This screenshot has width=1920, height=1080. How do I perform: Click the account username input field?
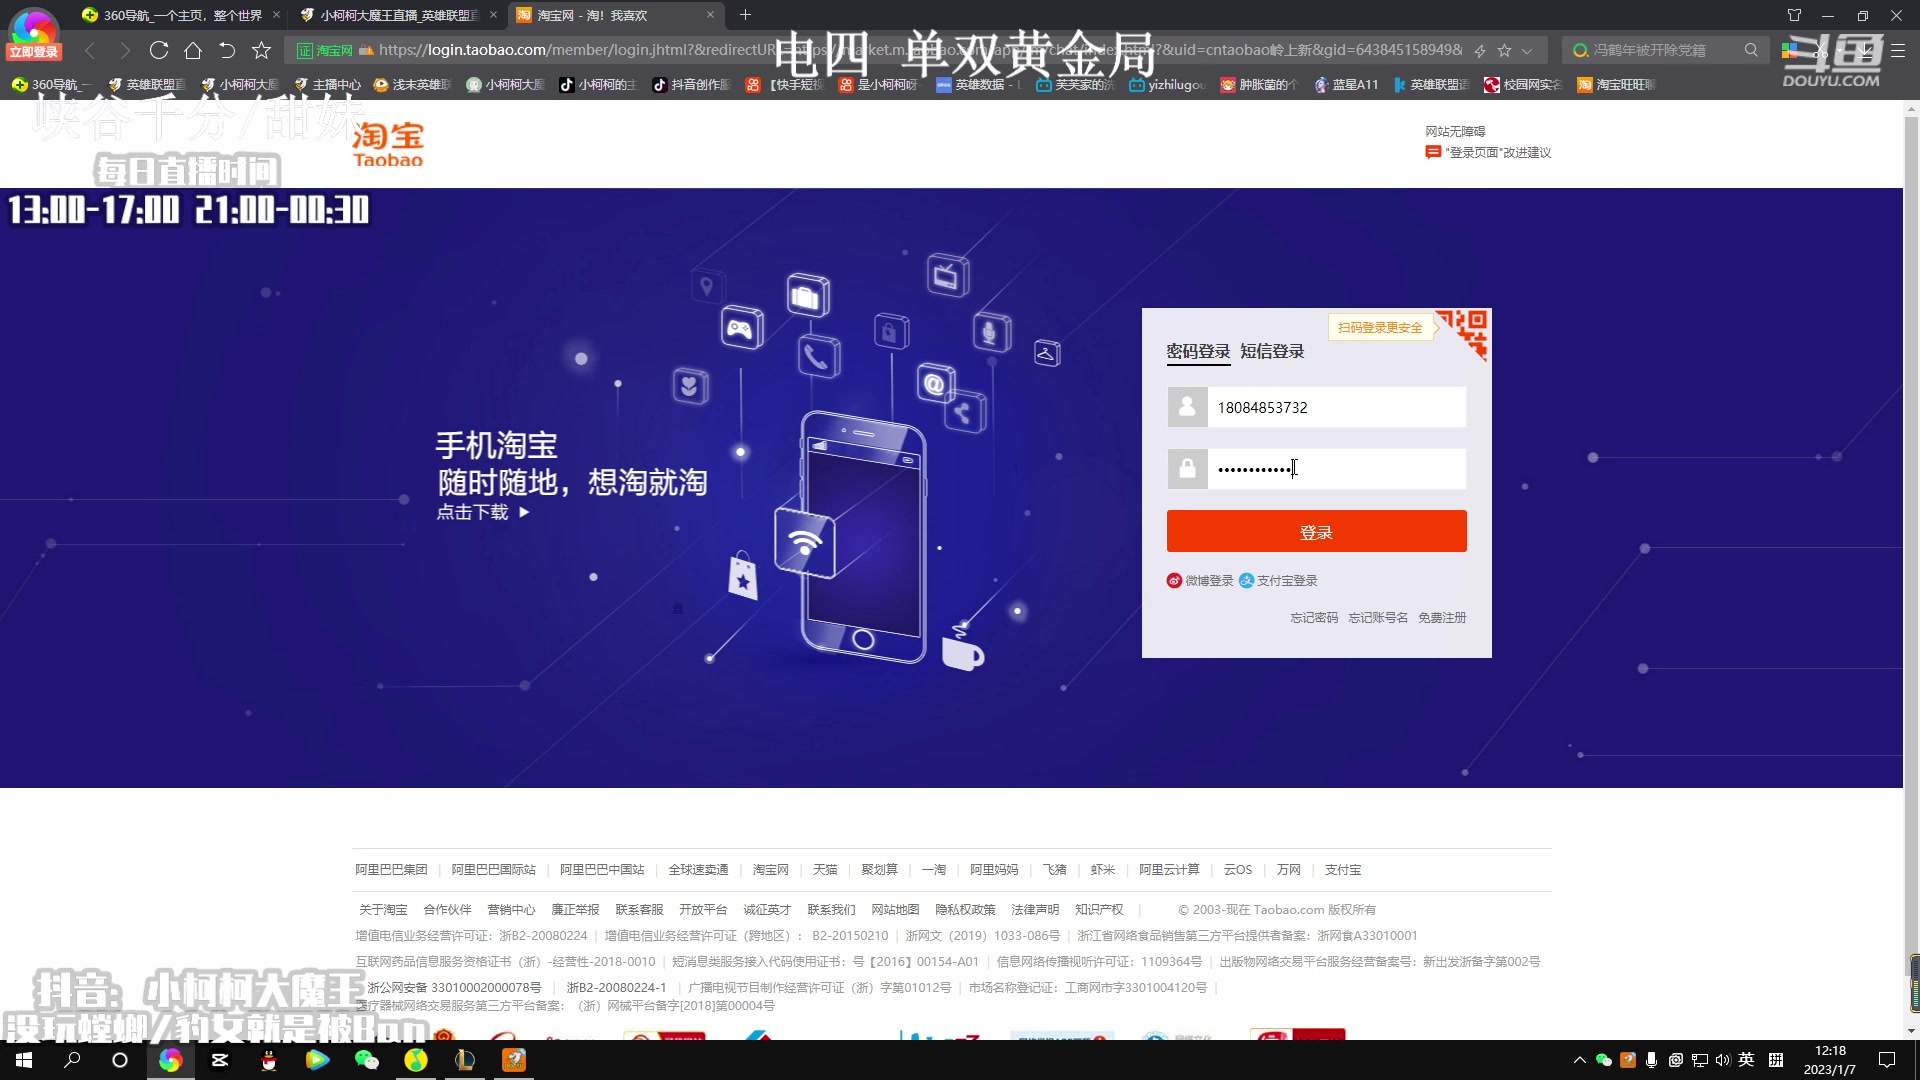pos(1336,407)
